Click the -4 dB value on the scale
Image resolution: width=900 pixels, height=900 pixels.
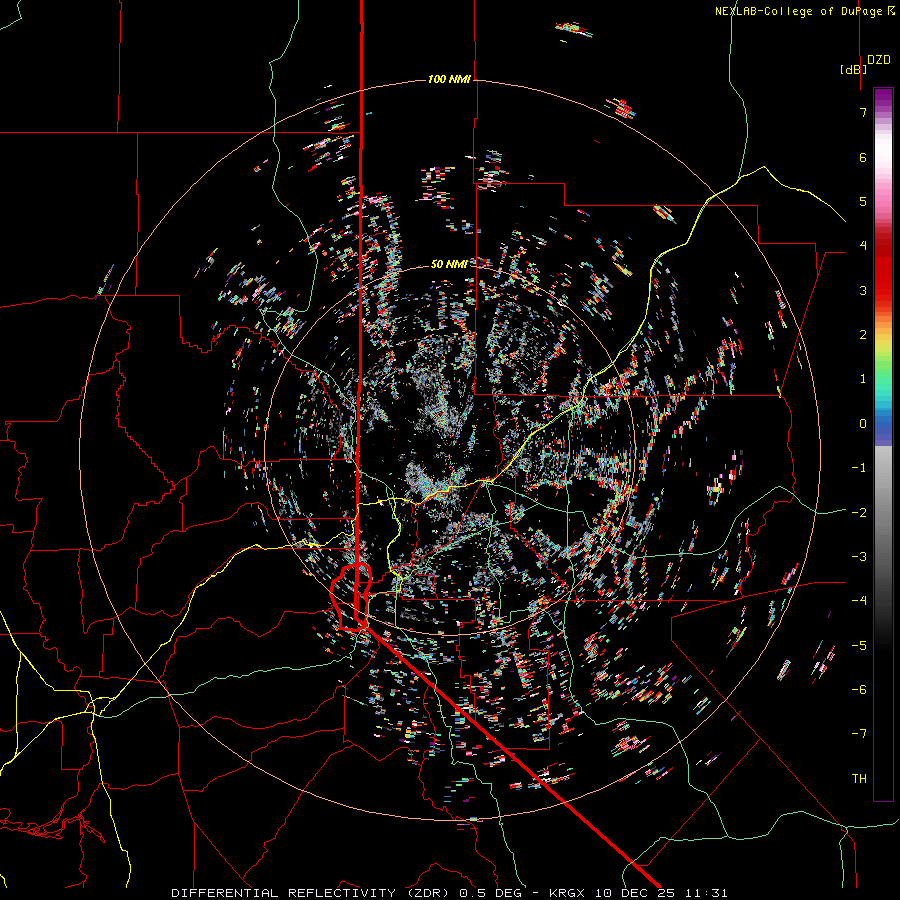coord(859,600)
